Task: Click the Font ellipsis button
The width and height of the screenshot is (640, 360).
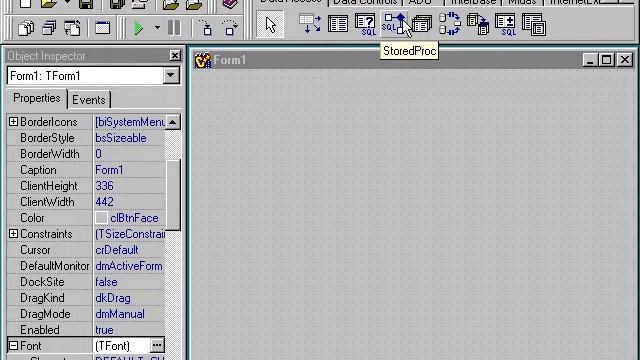Action: coord(157,345)
